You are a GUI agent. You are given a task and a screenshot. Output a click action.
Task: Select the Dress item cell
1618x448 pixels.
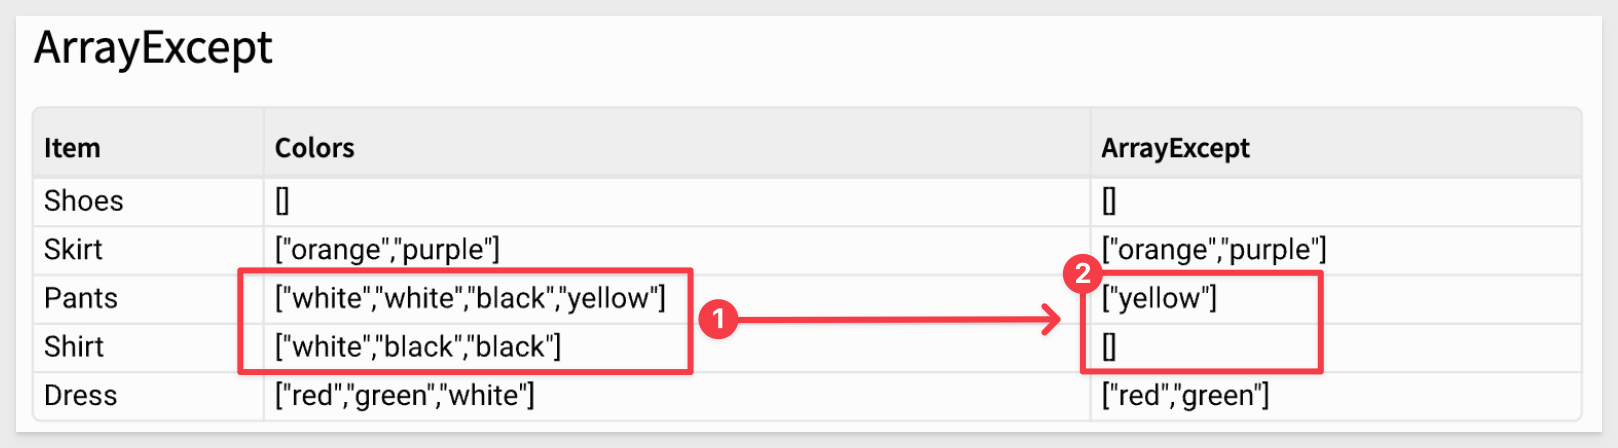(x=81, y=396)
